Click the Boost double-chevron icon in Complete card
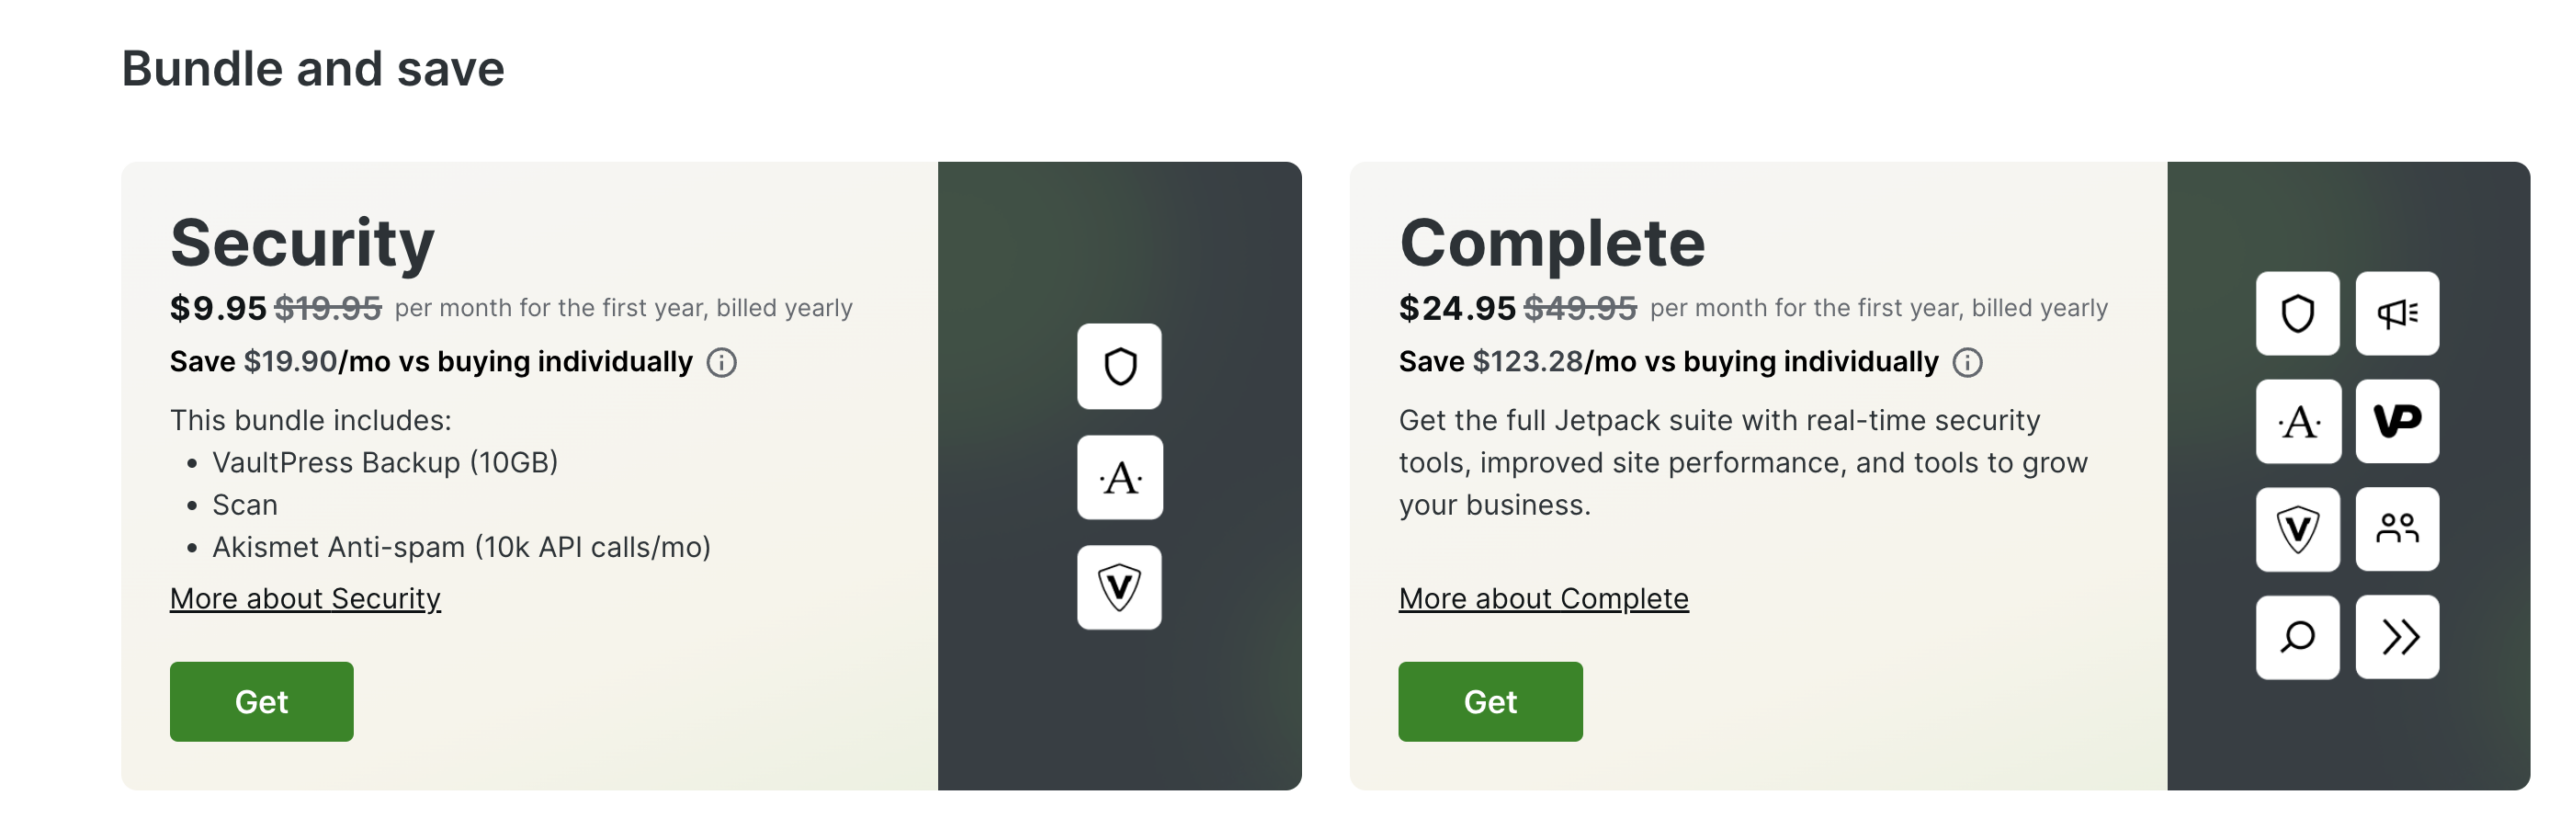The width and height of the screenshot is (2560, 818). point(2397,636)
